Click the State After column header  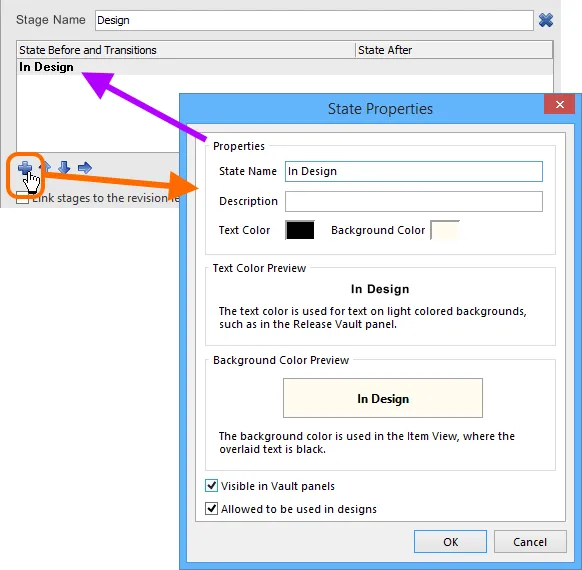(x=454, y=50)
